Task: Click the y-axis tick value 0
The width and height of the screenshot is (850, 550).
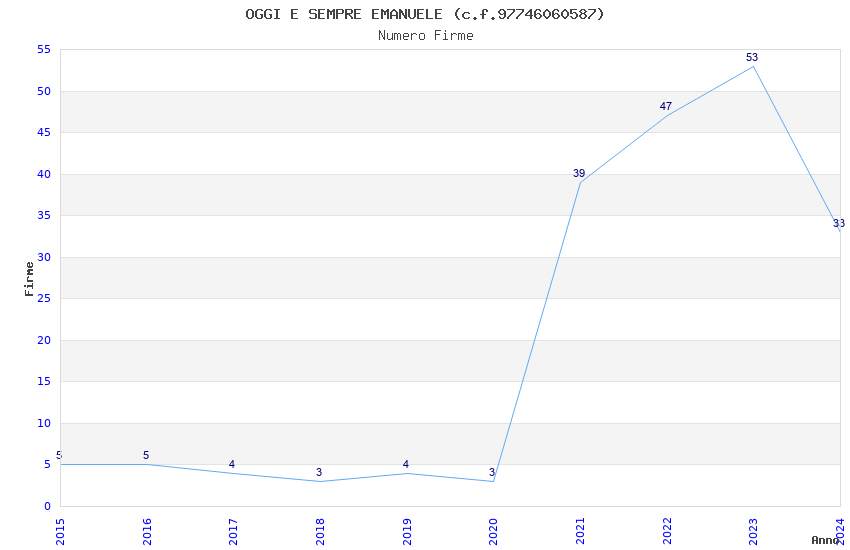Action: tap(48, 507)
